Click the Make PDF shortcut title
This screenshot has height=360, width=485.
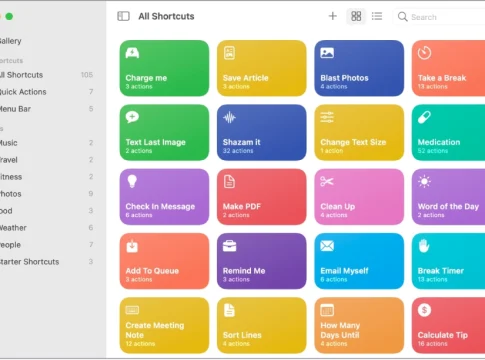(242, 207)
